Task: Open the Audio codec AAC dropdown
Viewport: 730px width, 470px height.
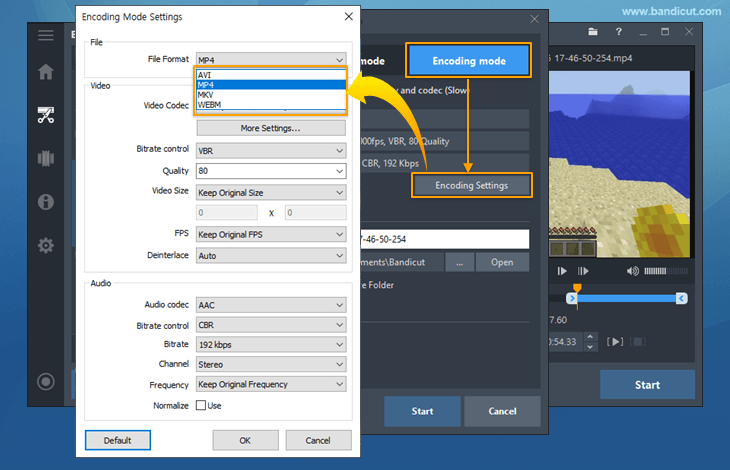Action: coord(271,305)
